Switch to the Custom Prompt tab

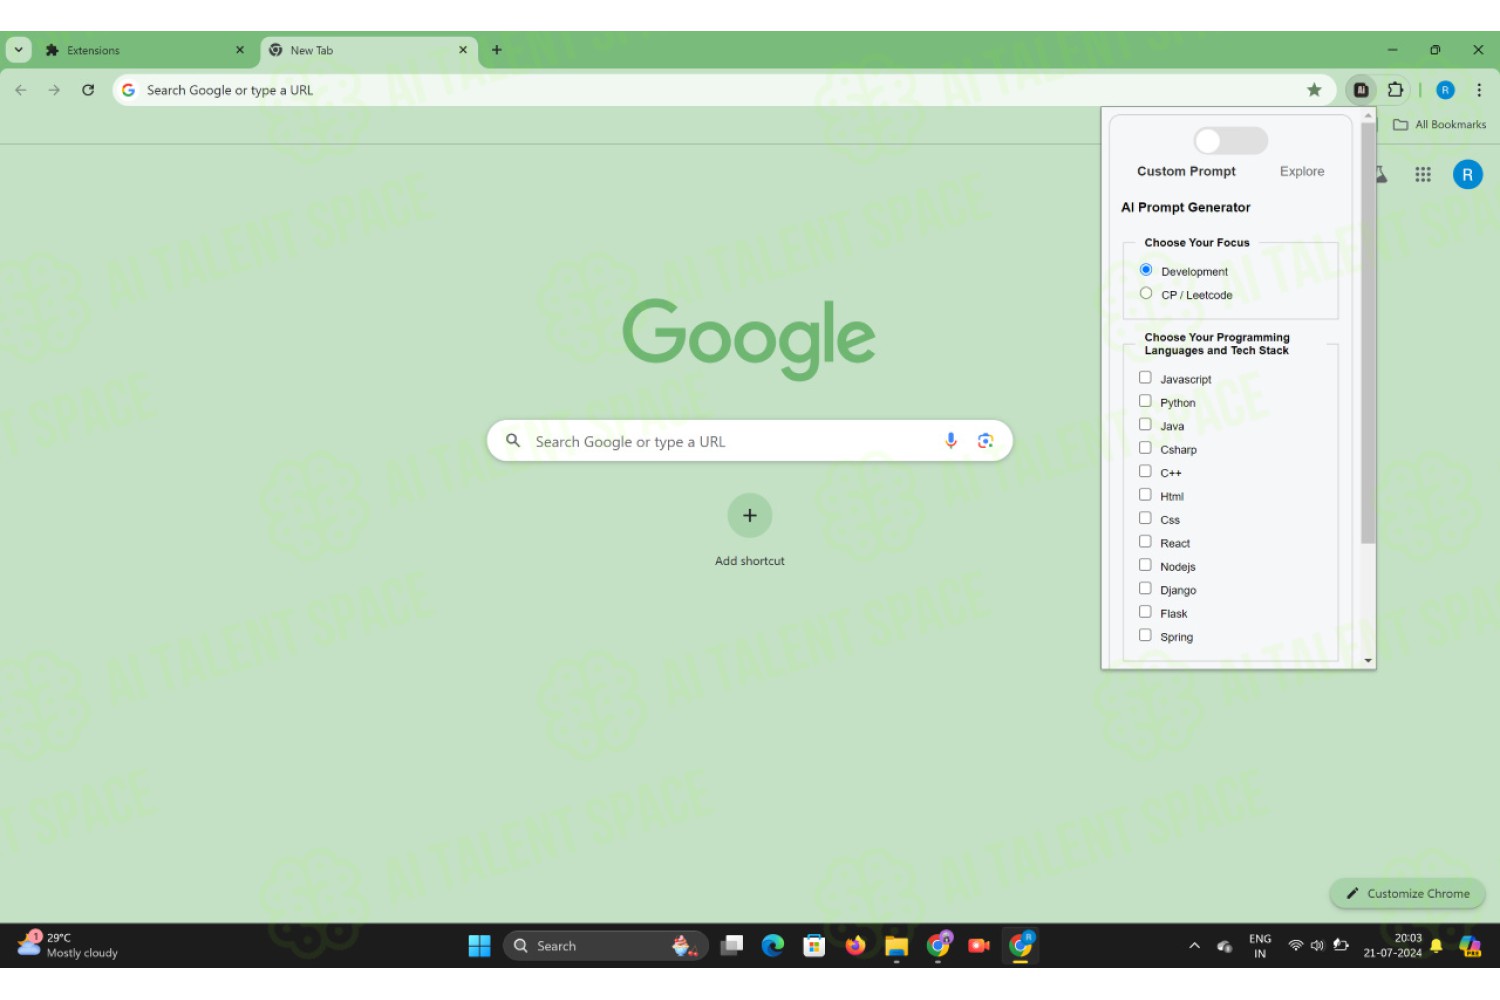tap(1186, 171)
